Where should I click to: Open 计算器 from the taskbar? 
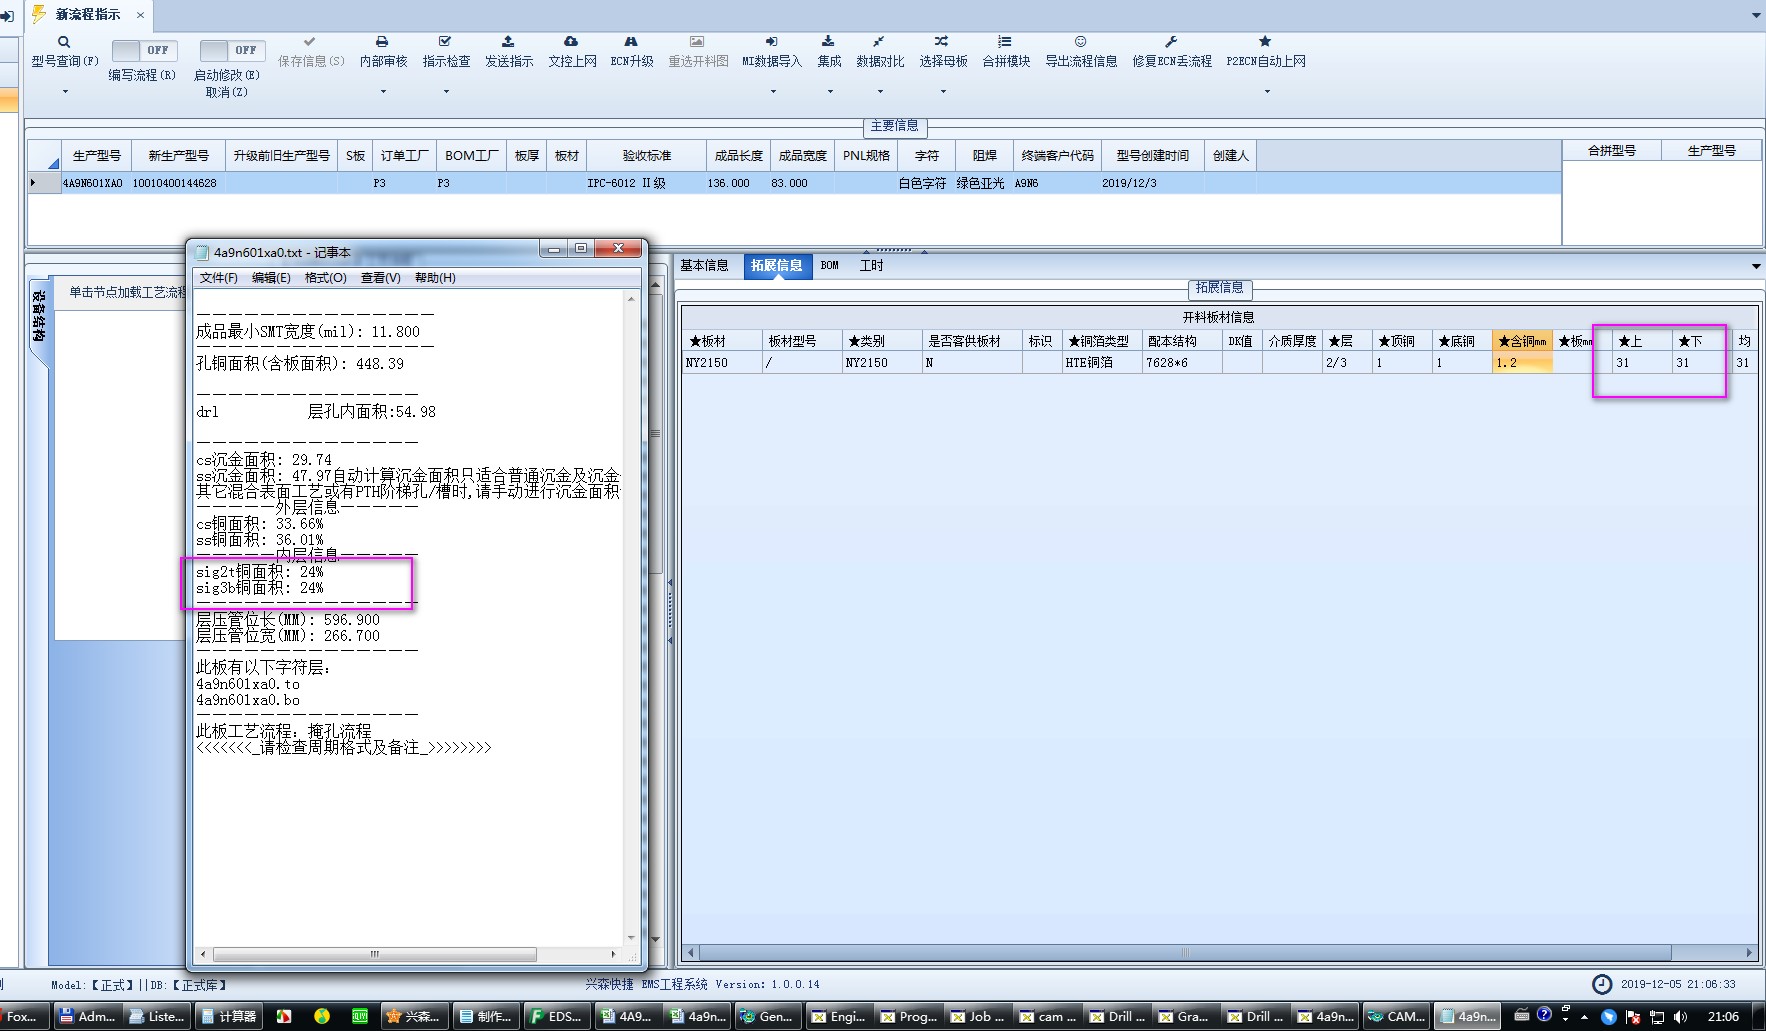tap(229, 1016)
